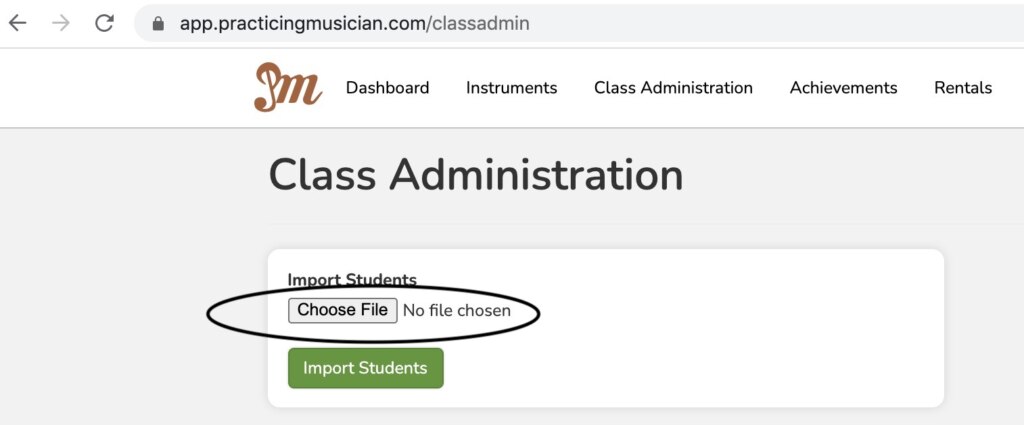This screenshot has height=425, width=1024.
Task: Click the padlock site security icon
Action: click(156, 23)
